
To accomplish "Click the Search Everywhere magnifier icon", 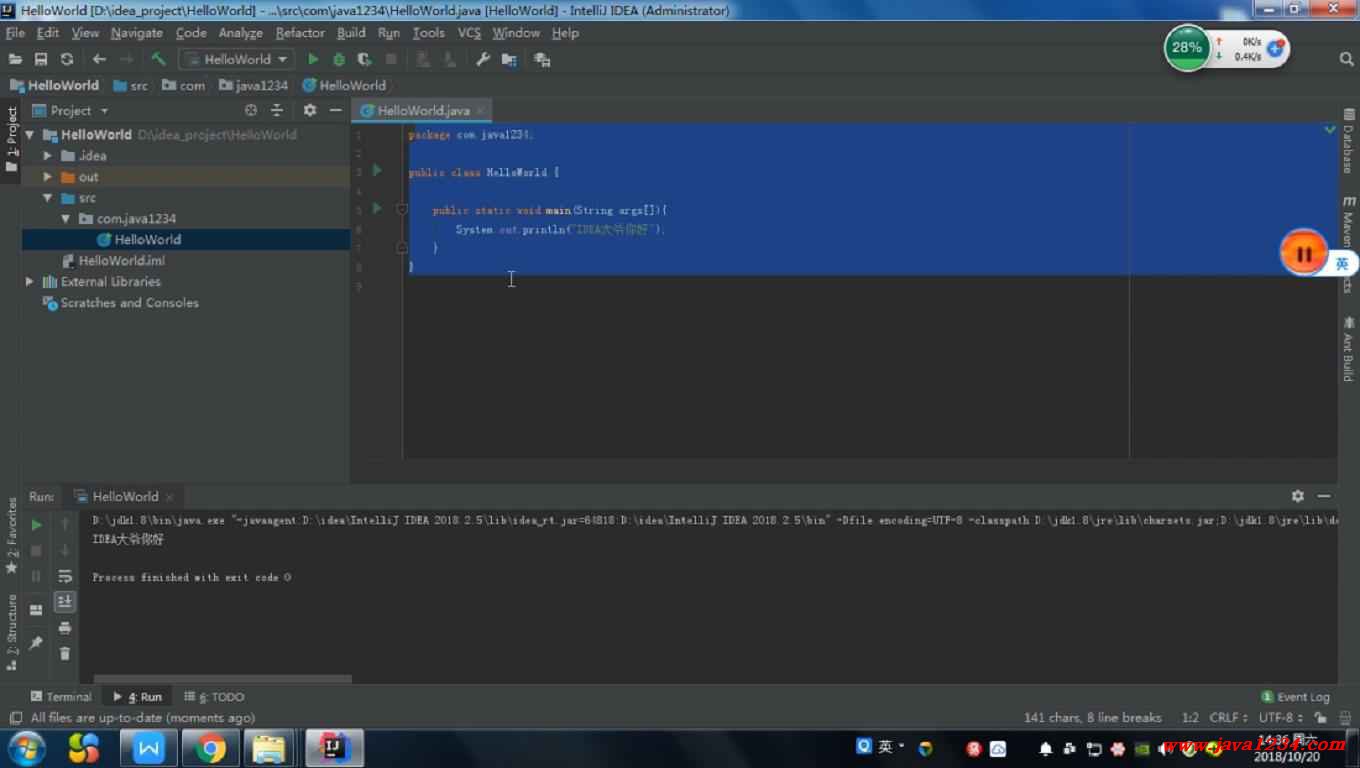I will [x=1345, y=59].
